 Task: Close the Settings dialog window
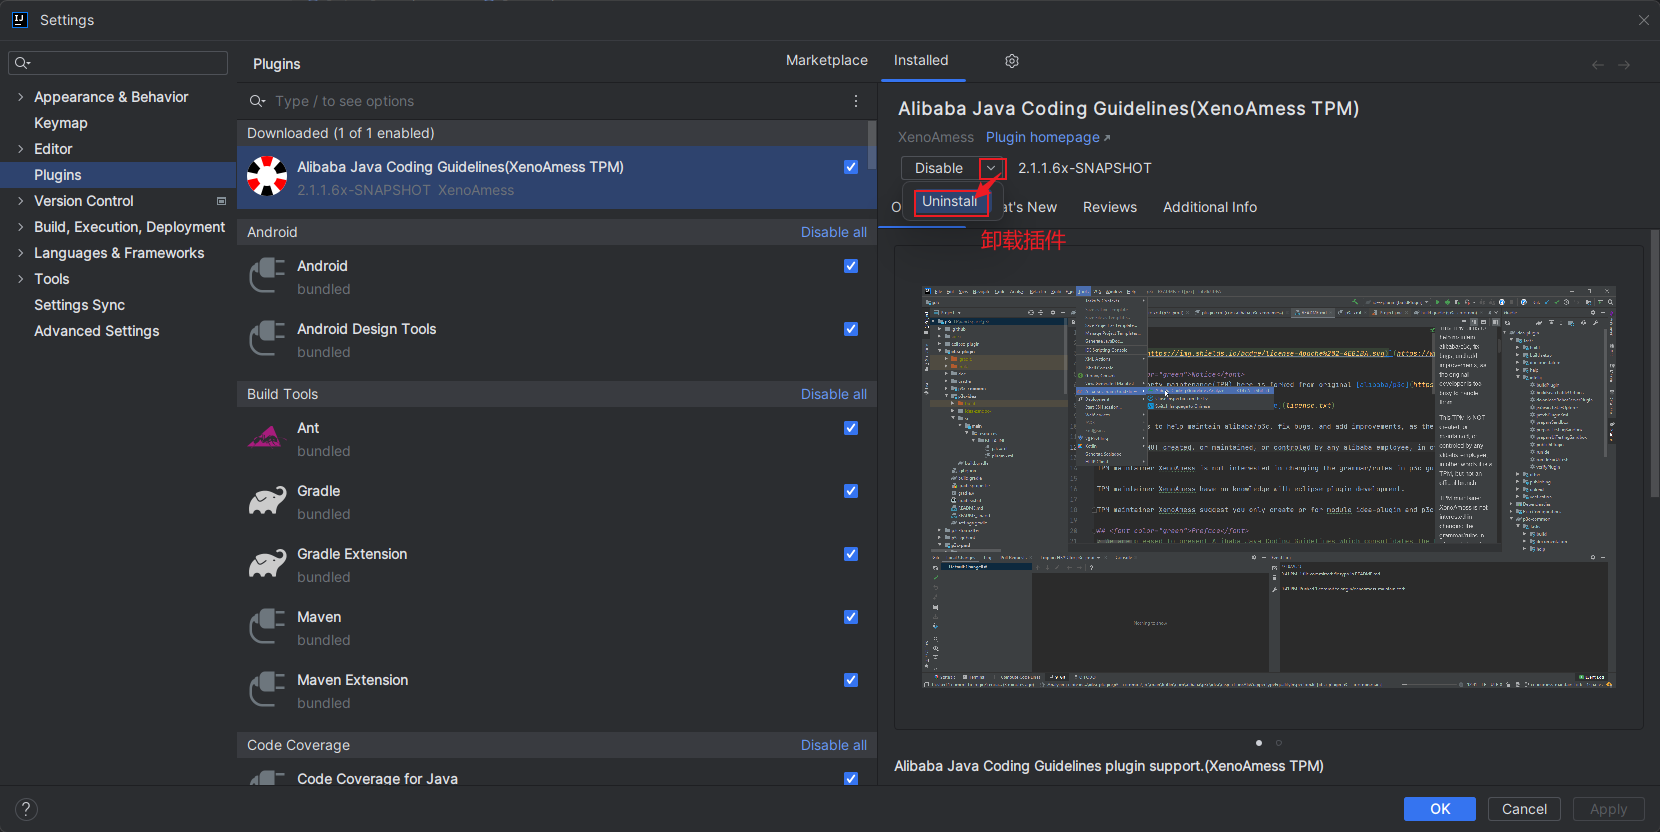coord(1643,19)
